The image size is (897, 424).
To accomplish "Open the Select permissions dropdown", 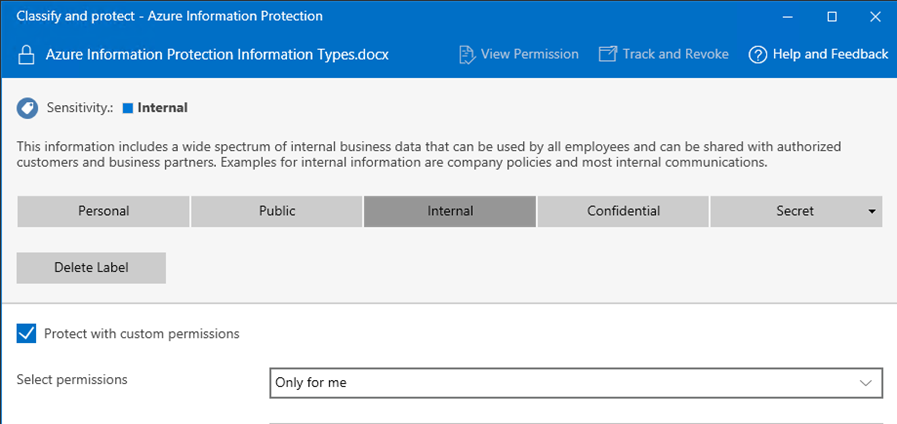I will (576, 383).
